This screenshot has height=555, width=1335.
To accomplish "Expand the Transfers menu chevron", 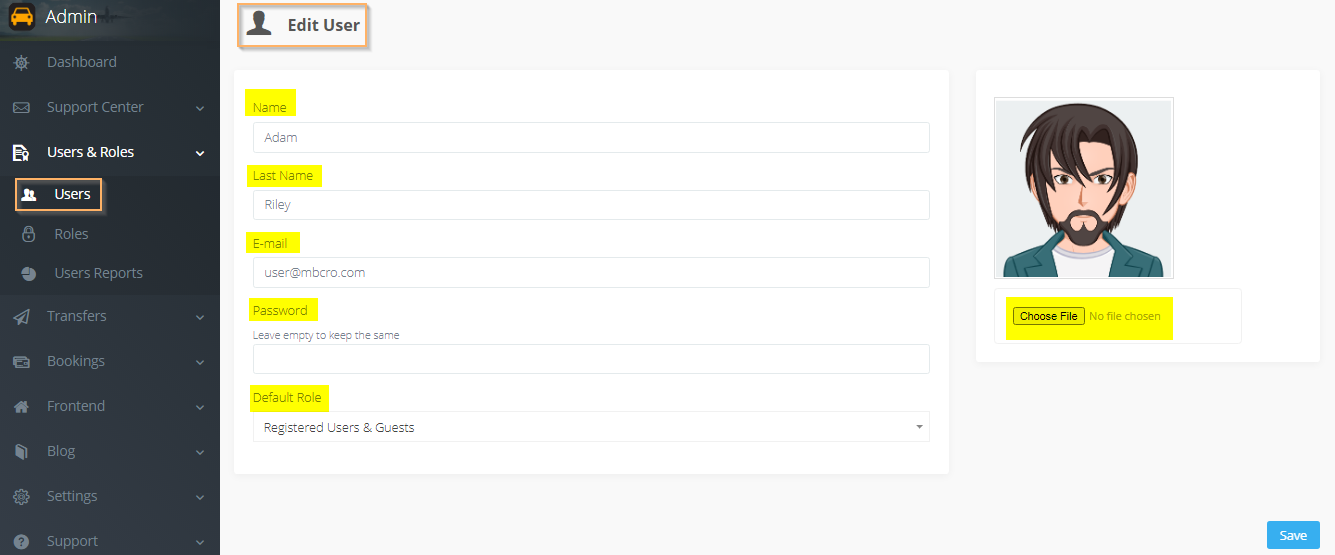I will [200, 317].
